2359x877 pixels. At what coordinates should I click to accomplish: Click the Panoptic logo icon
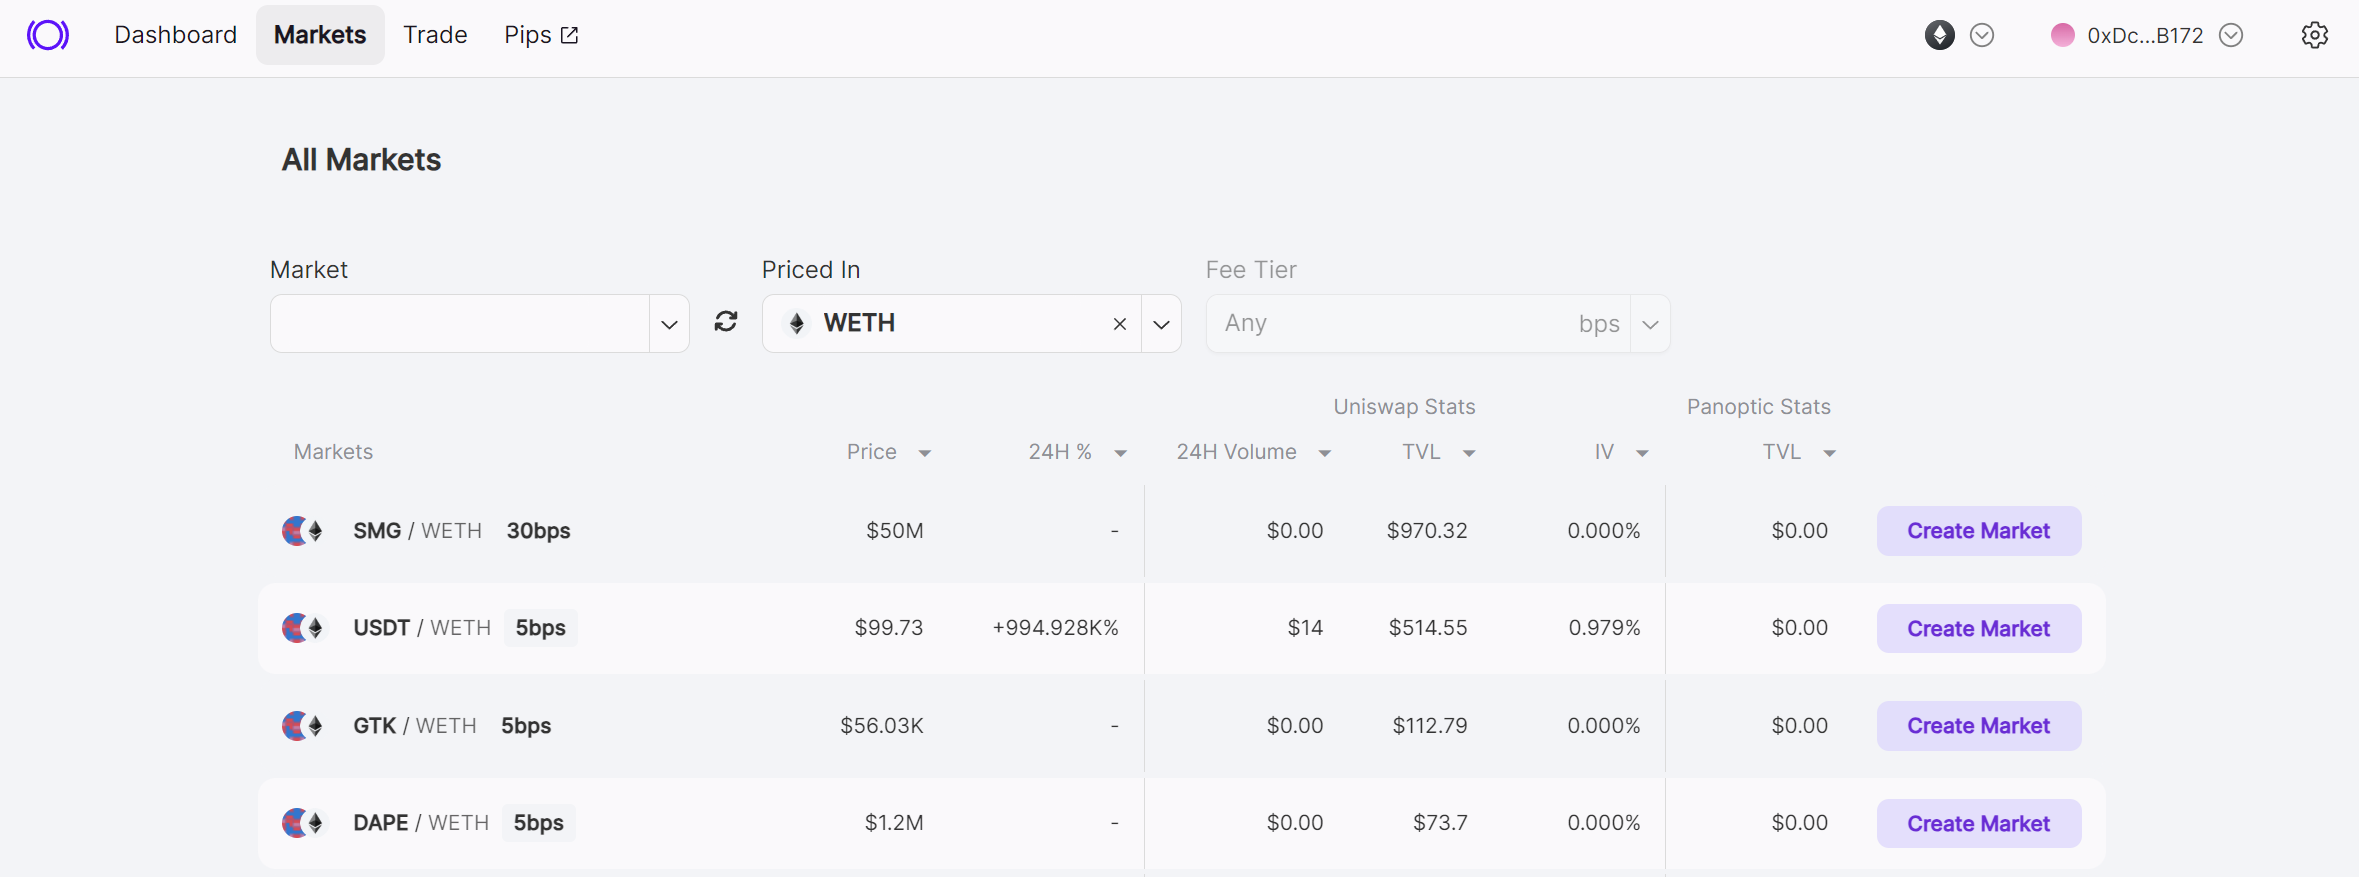48,35
